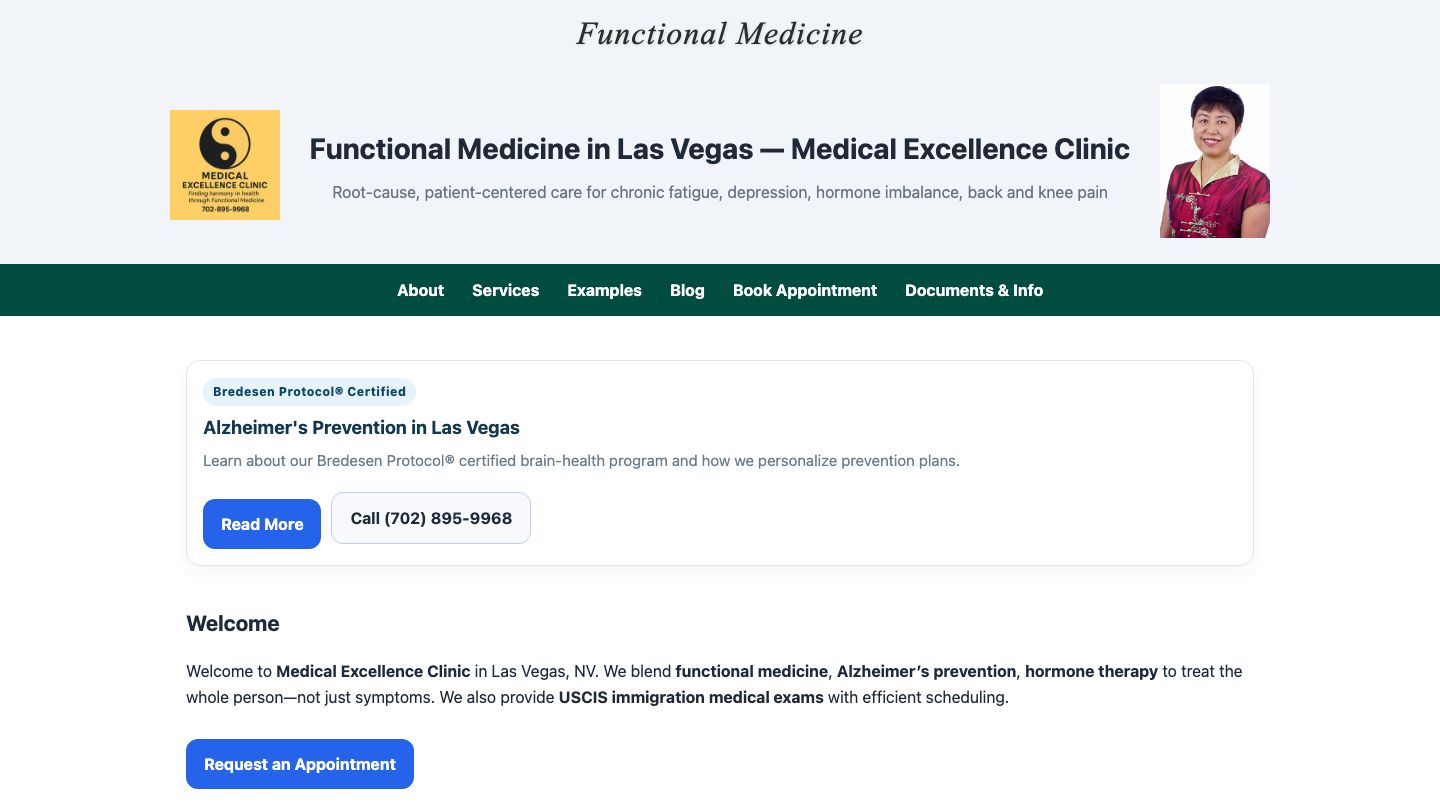Select Book Appointment in the navigation

click(805, 290)
